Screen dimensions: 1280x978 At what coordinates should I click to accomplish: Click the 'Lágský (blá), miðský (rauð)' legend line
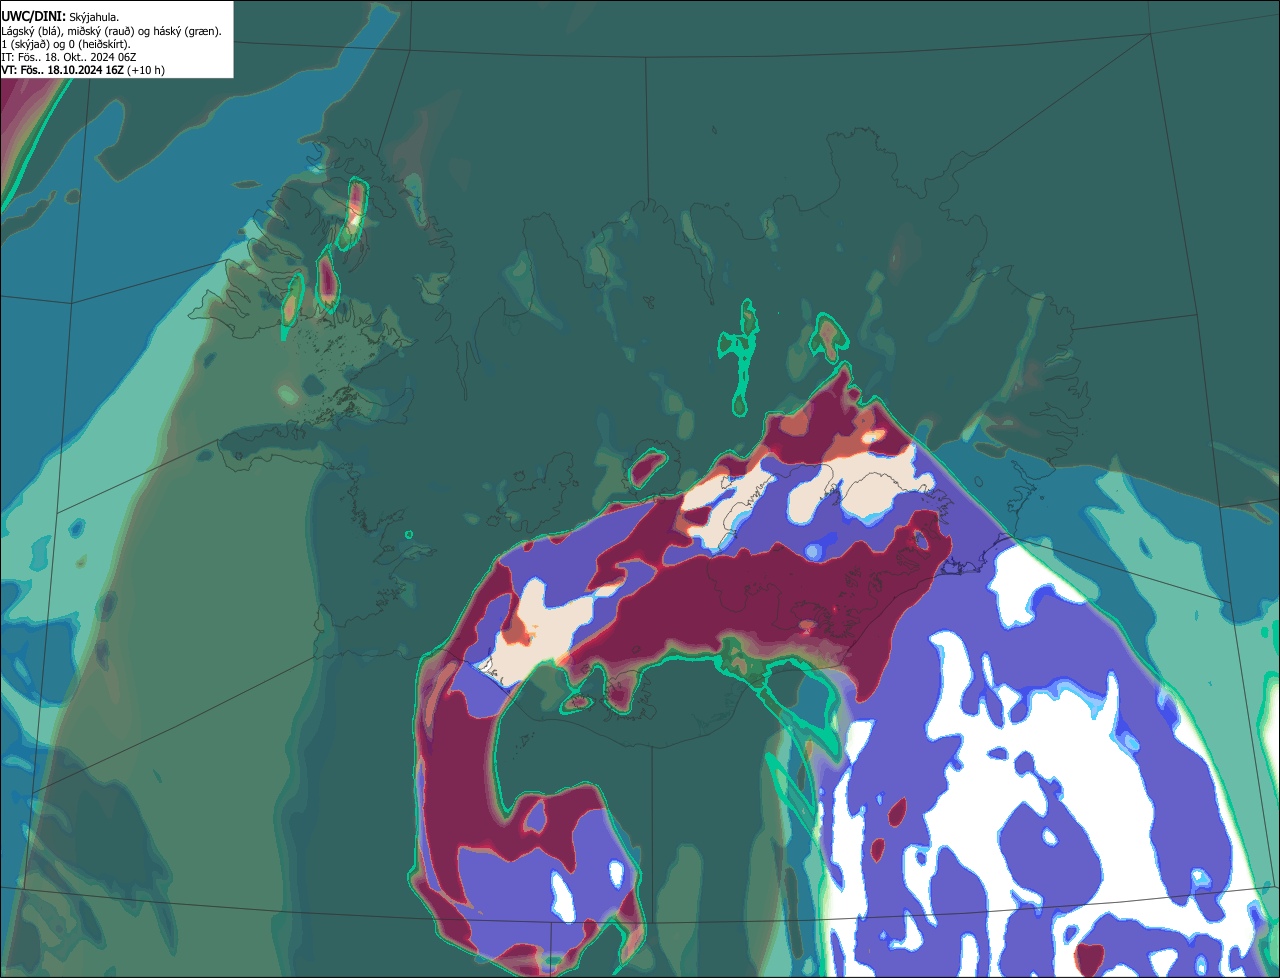pyautogui.click(x=112, y=31)
